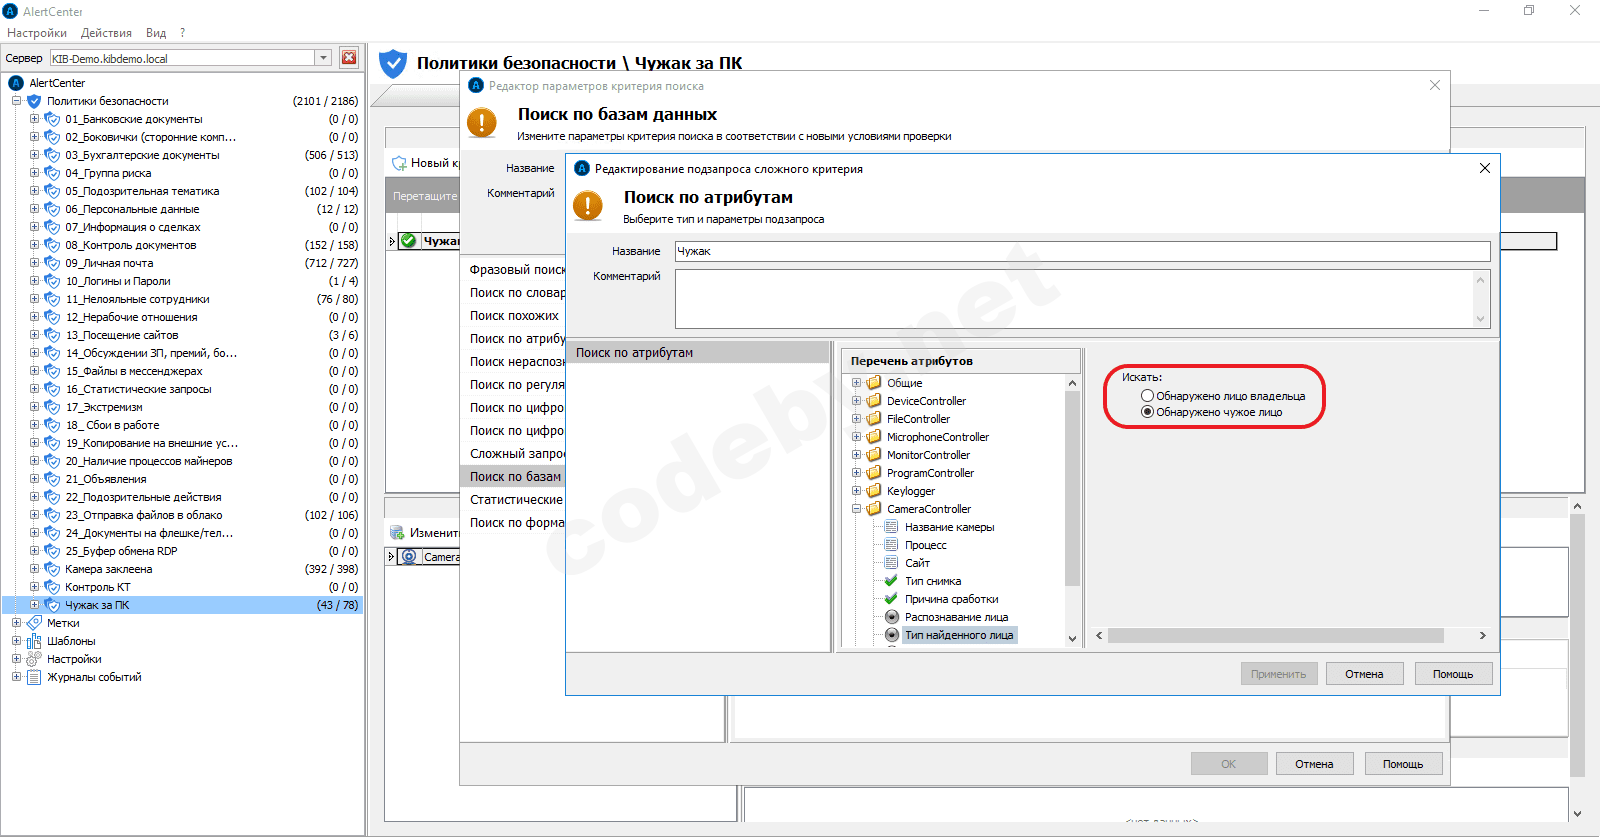1600x837 pixels.
Task: Click the MicrophoneController folder icon
Action: [x=874, y=437]
